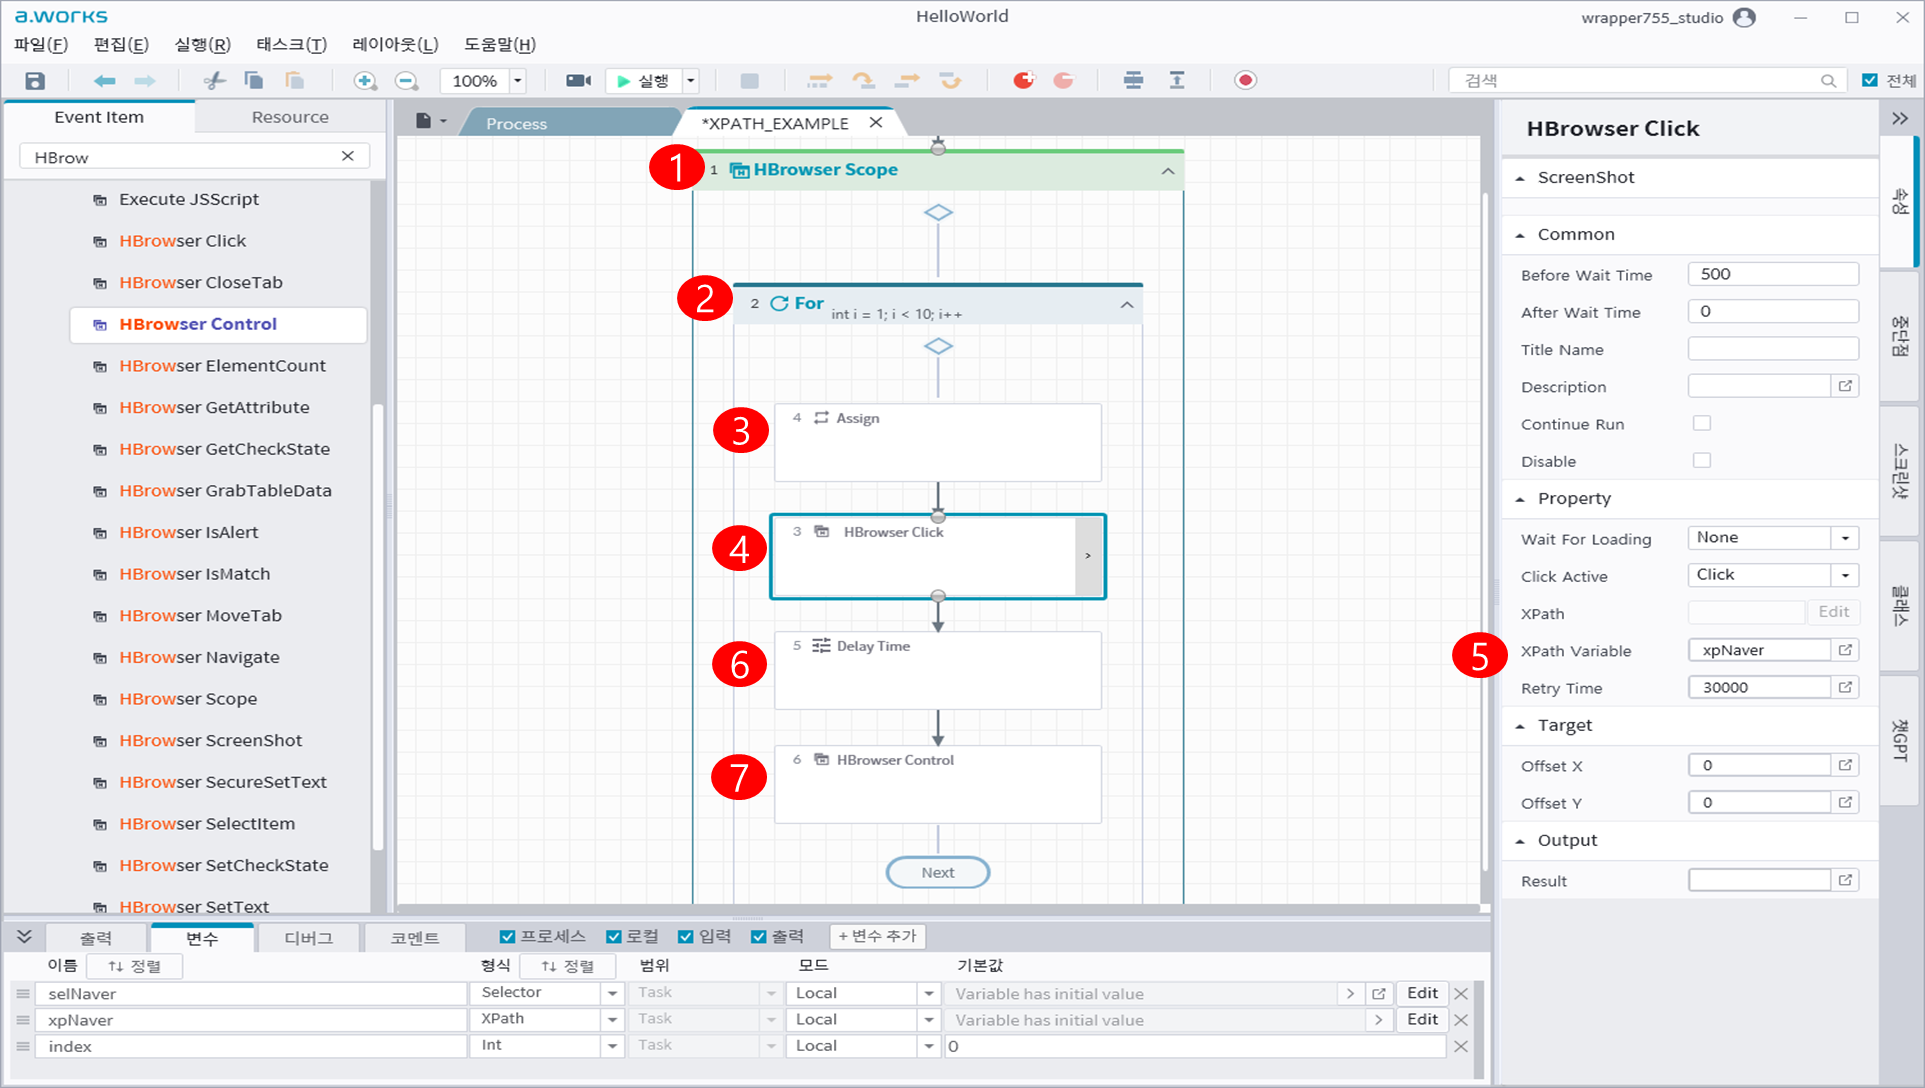Click the video camera icon
The image size is (1925, 1088).
(578, 81)
